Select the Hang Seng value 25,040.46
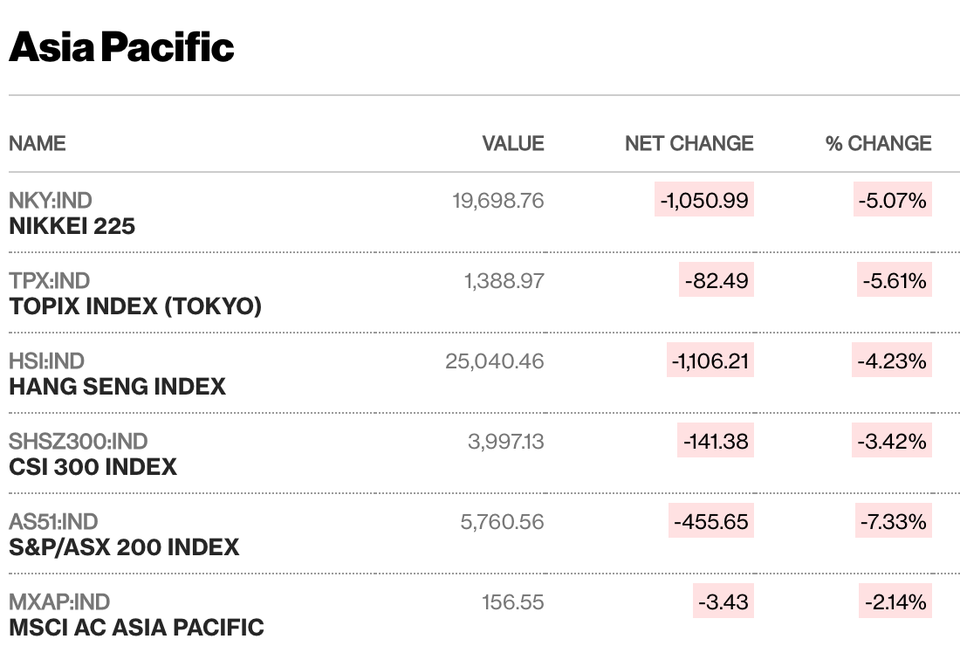 (x=495, y=361)
